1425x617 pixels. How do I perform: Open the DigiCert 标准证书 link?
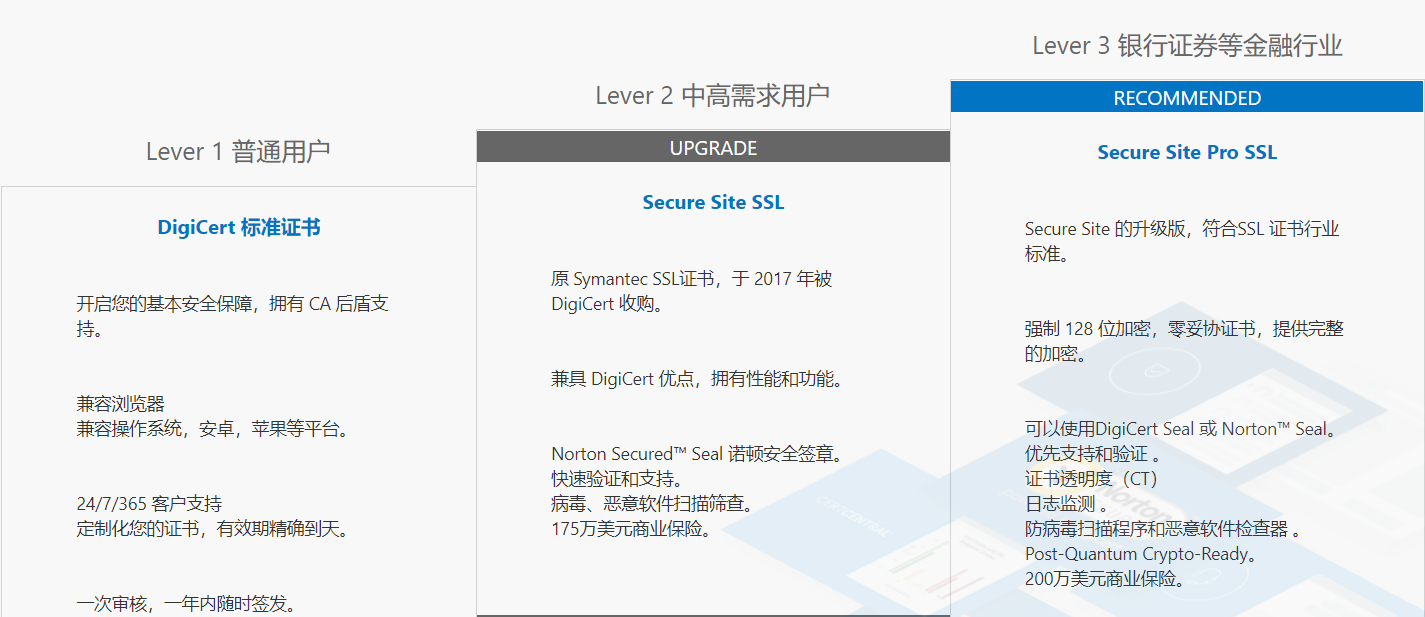click(239, 227)
